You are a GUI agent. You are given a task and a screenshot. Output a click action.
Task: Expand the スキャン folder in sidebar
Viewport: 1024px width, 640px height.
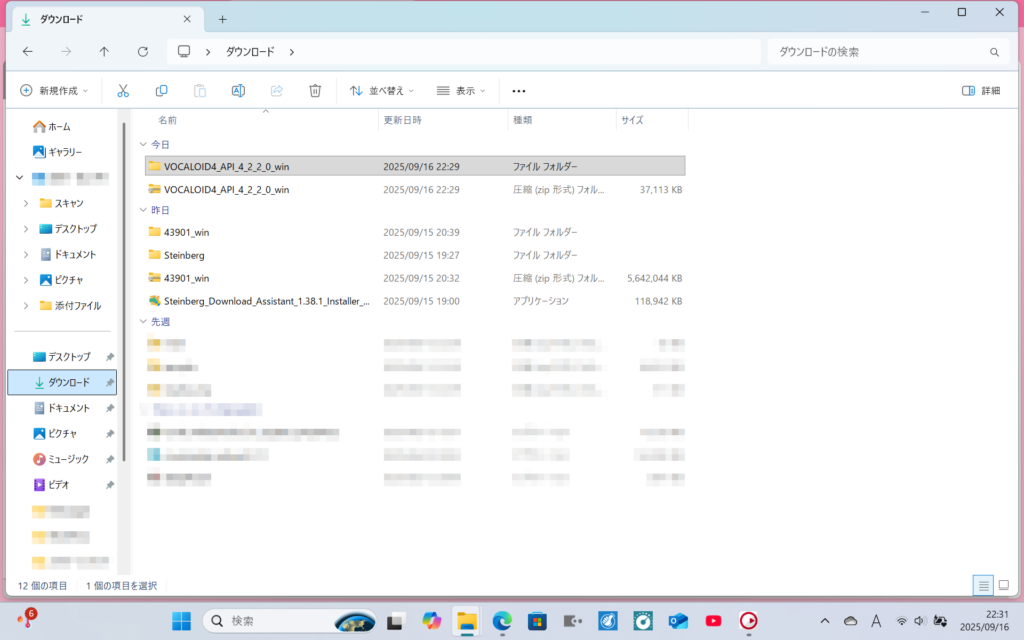[26, 203]
